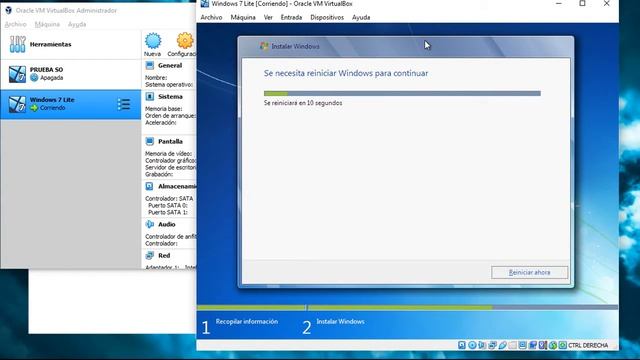Open Archivo menu in VirtualBox Administrador
Screen dimensions: 640x360
pos(16,24)
